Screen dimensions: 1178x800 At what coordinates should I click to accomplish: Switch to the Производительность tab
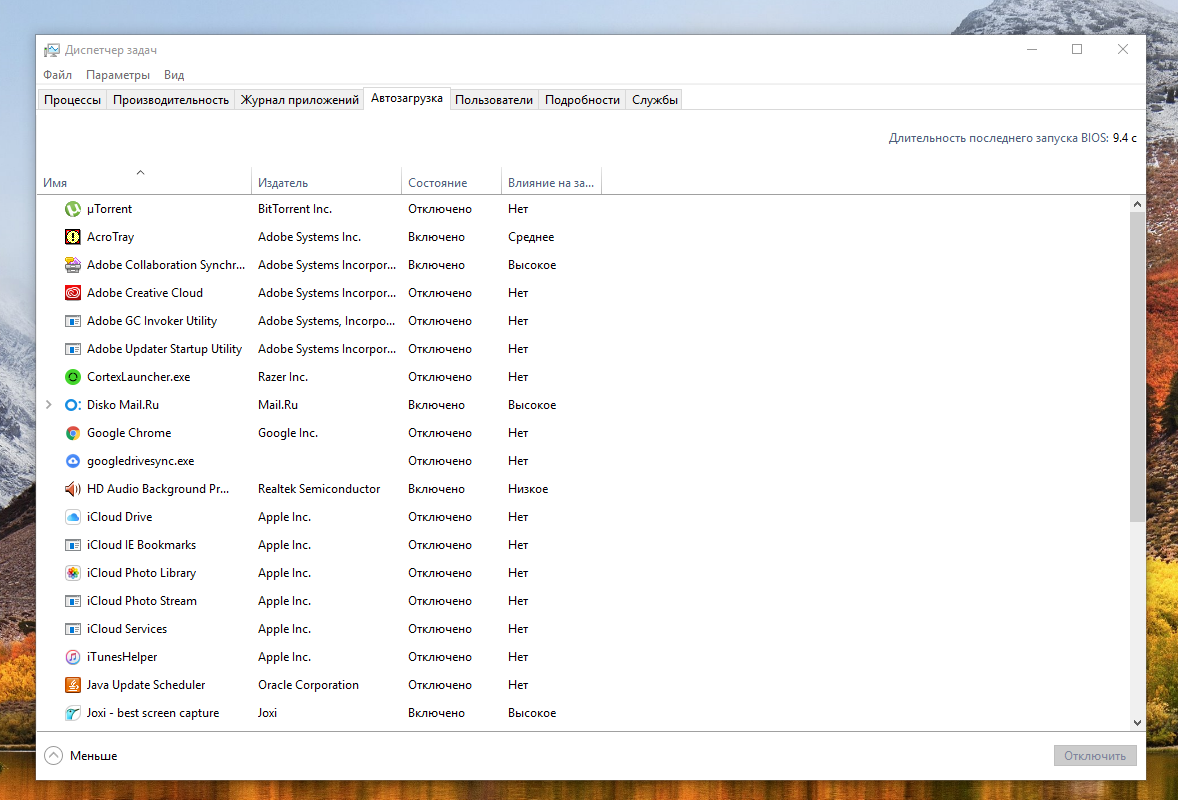point(171,100)
